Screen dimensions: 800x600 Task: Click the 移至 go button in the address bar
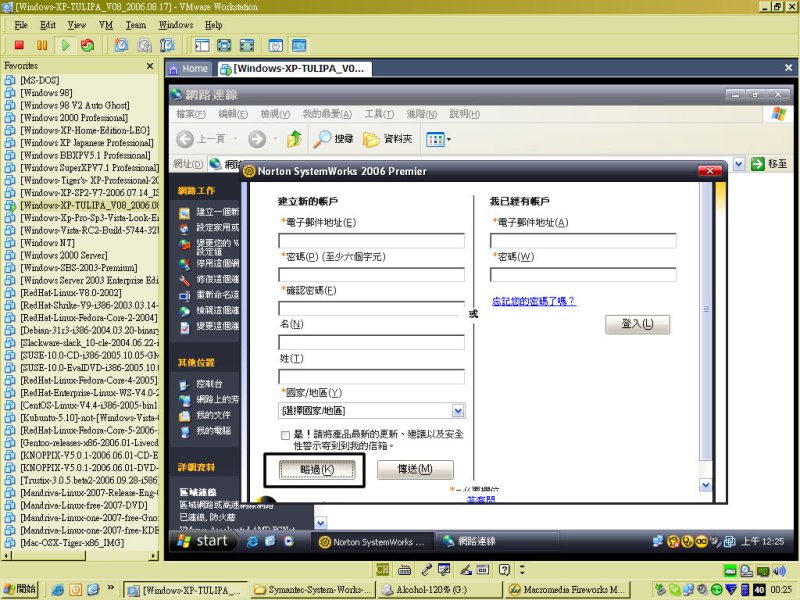click(x=769, y=164)
